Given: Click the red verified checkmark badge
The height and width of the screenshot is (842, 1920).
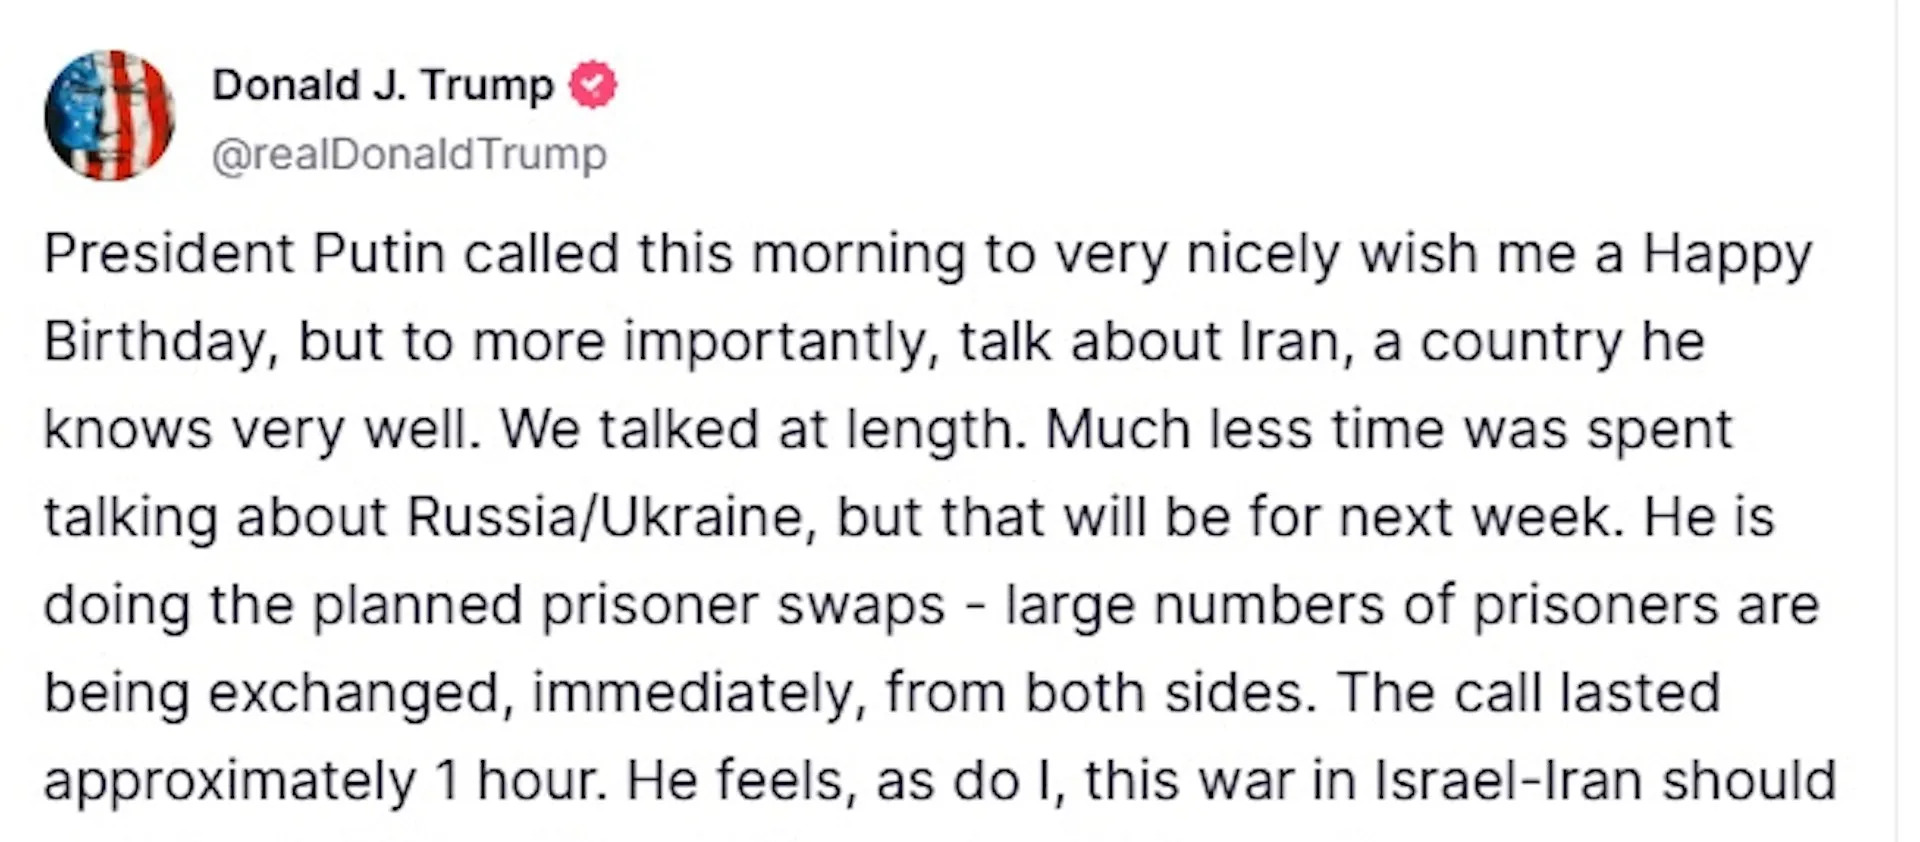Looking at the screenshot, I should click(593, 85).
